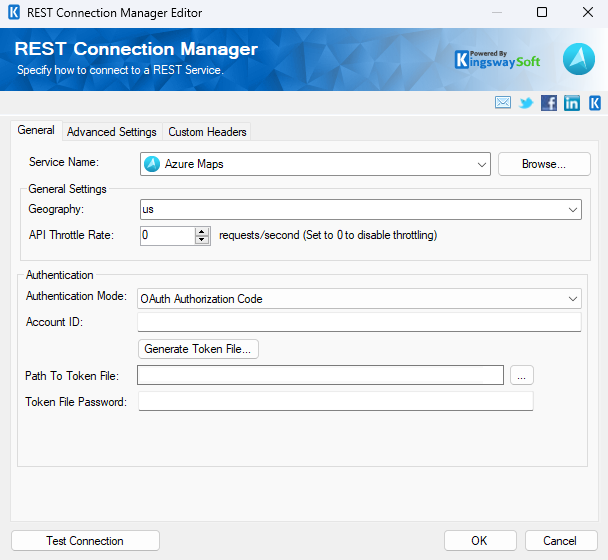This screenshot has height=560, width=608.
Task: Open the Twitter bird icon link
Action: click(526, 103)
